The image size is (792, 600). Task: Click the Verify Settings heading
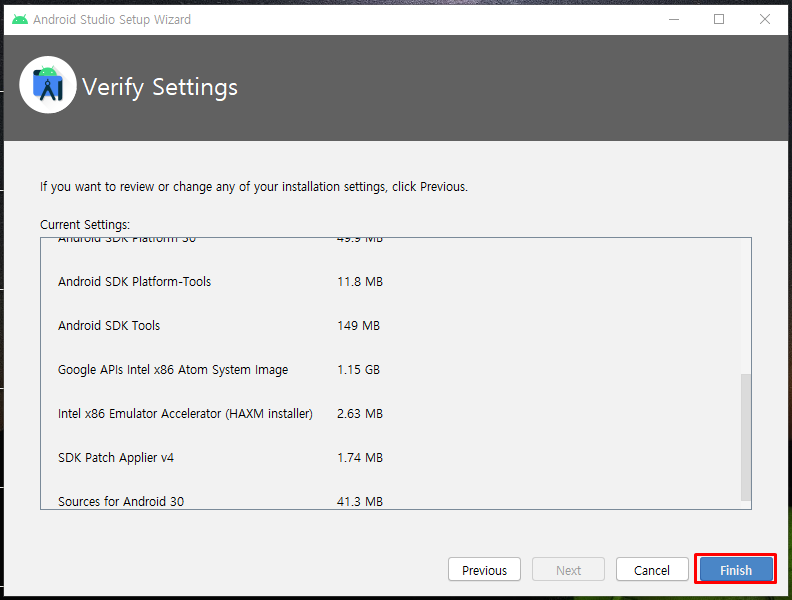pyautogui.click(x=160, y=87)
